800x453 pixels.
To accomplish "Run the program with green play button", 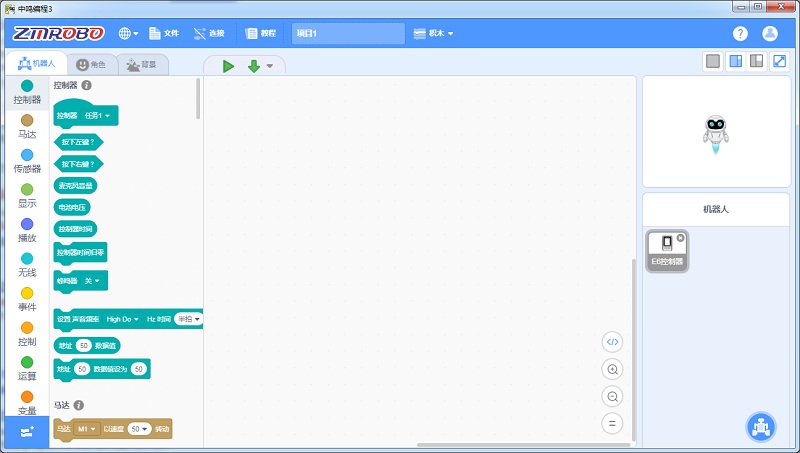I will point(228,66).
